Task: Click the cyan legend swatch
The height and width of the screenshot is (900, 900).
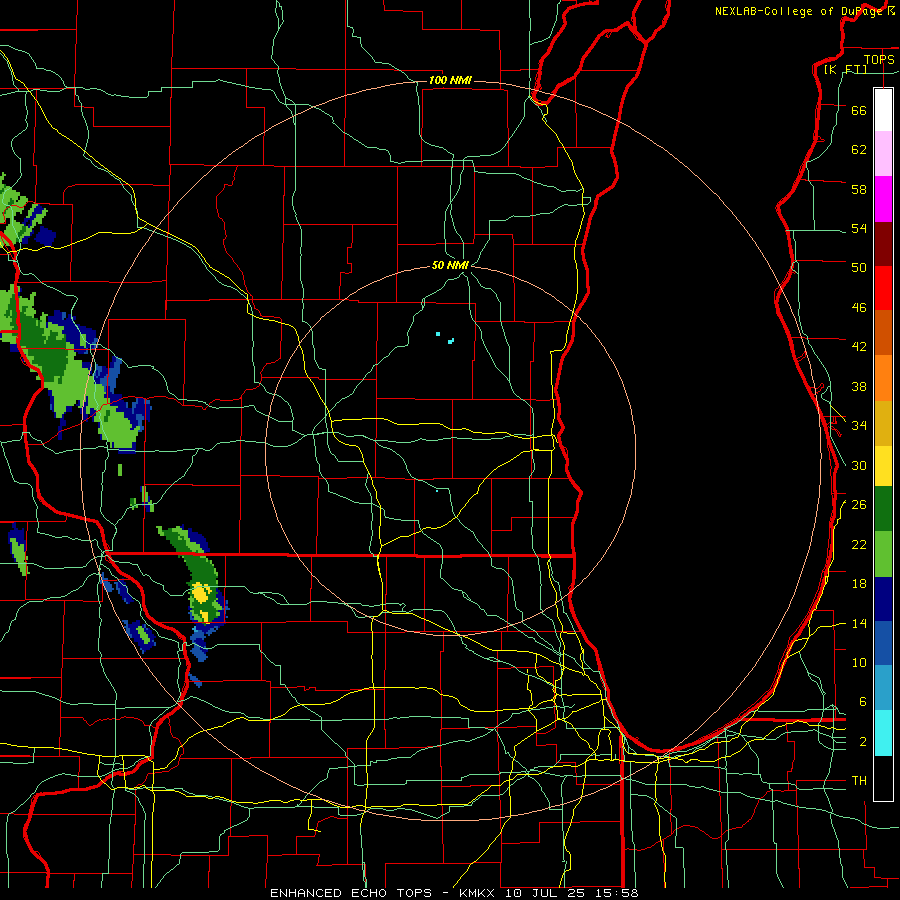Action: click(883, 733)
